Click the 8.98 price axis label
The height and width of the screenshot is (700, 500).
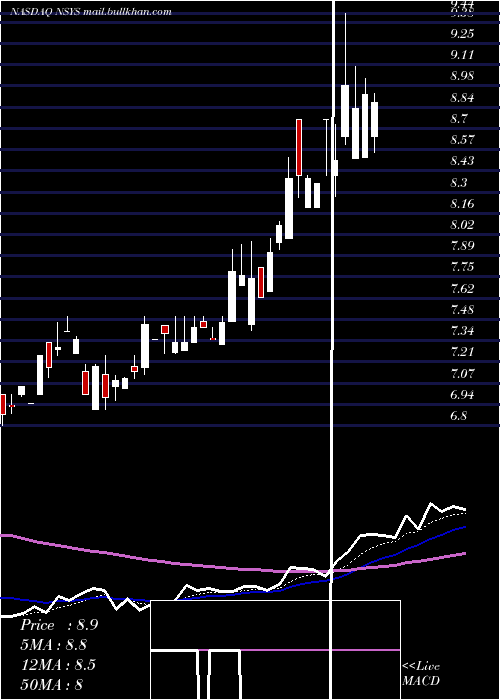tap(462, 76)
